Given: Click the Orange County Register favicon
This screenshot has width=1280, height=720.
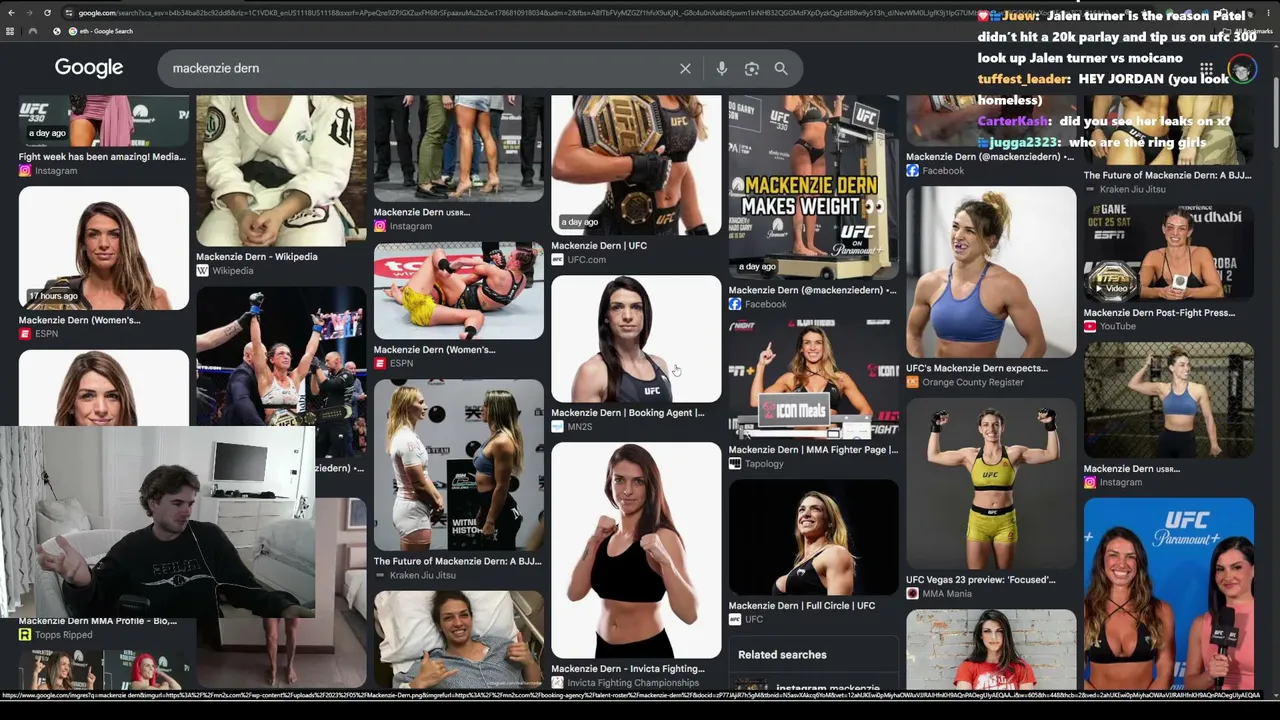Looking at the screenshot, I should [x=912, y=382].
